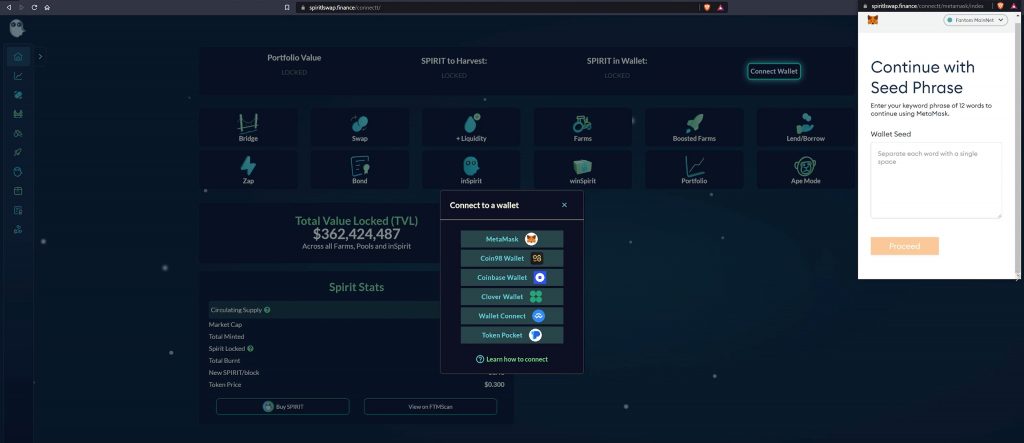Screen dimensions: 1024x443
Task: Click the help icon beside Spirit Locked
Action: tap(251, 349)
